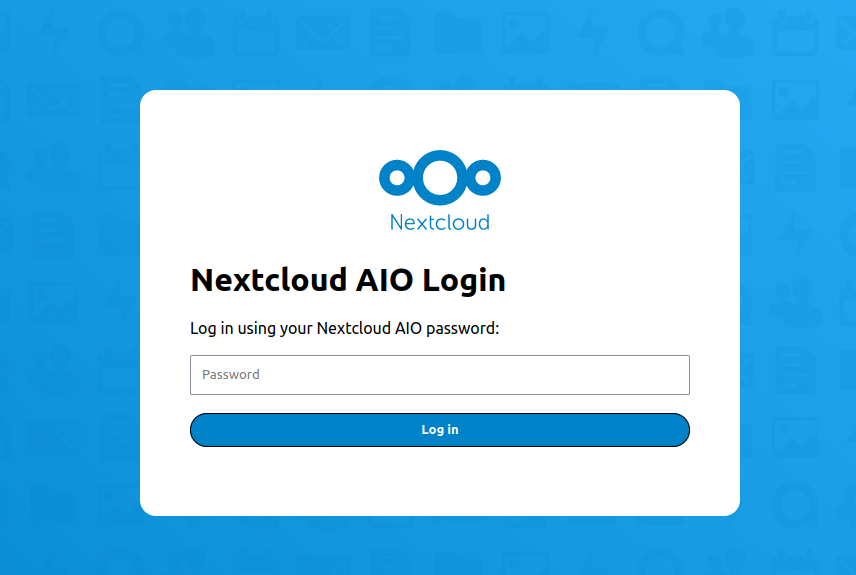Image resolution: width=856 pixels, height=575 pixels.
Task: Click the leftmost contacts icon in the top row
Action: coord(187,34)
